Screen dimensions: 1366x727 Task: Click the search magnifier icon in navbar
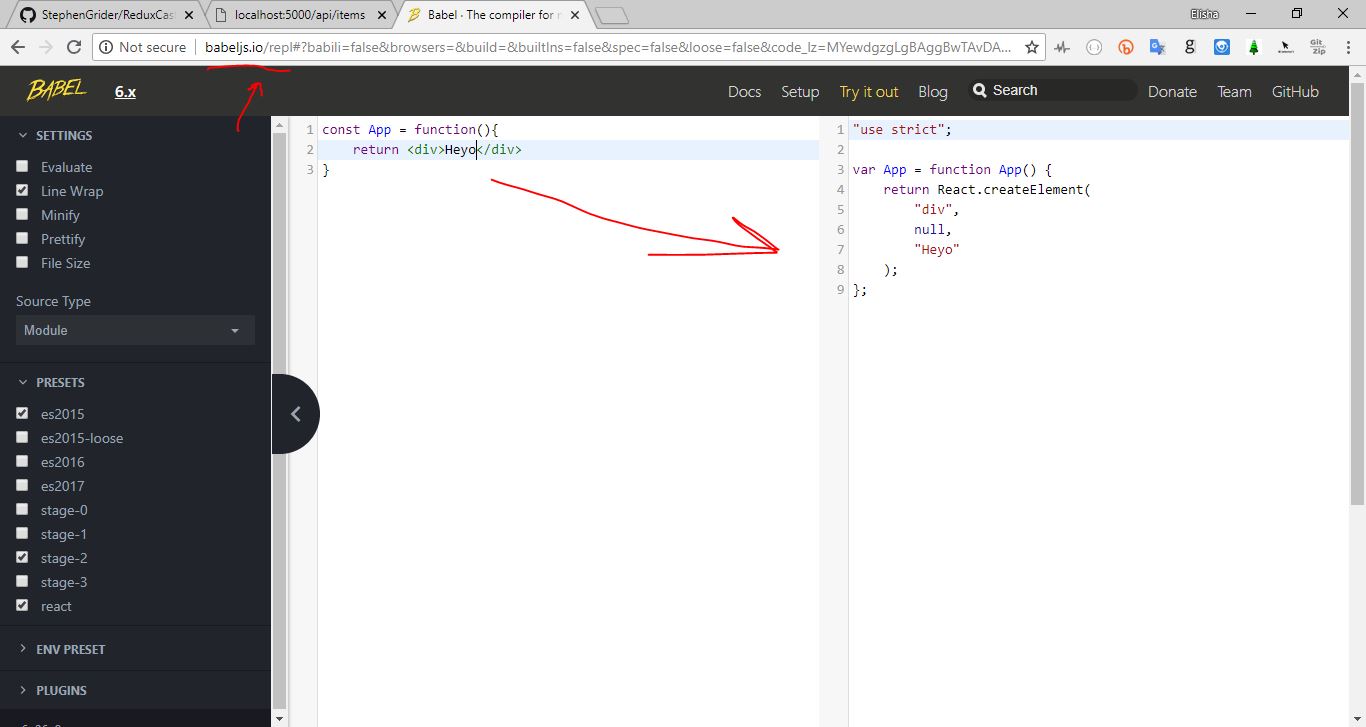click(x=980, y=90)
